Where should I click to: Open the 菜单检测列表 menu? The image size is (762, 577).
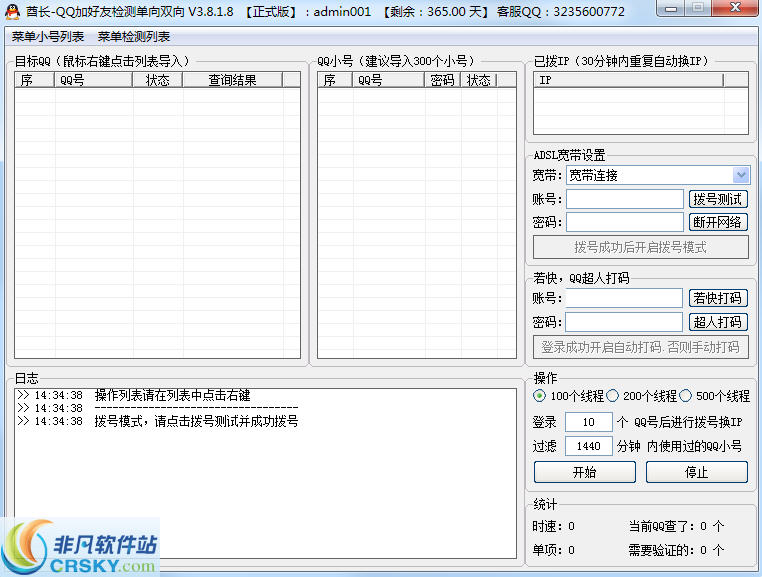[x=134, y=36]
